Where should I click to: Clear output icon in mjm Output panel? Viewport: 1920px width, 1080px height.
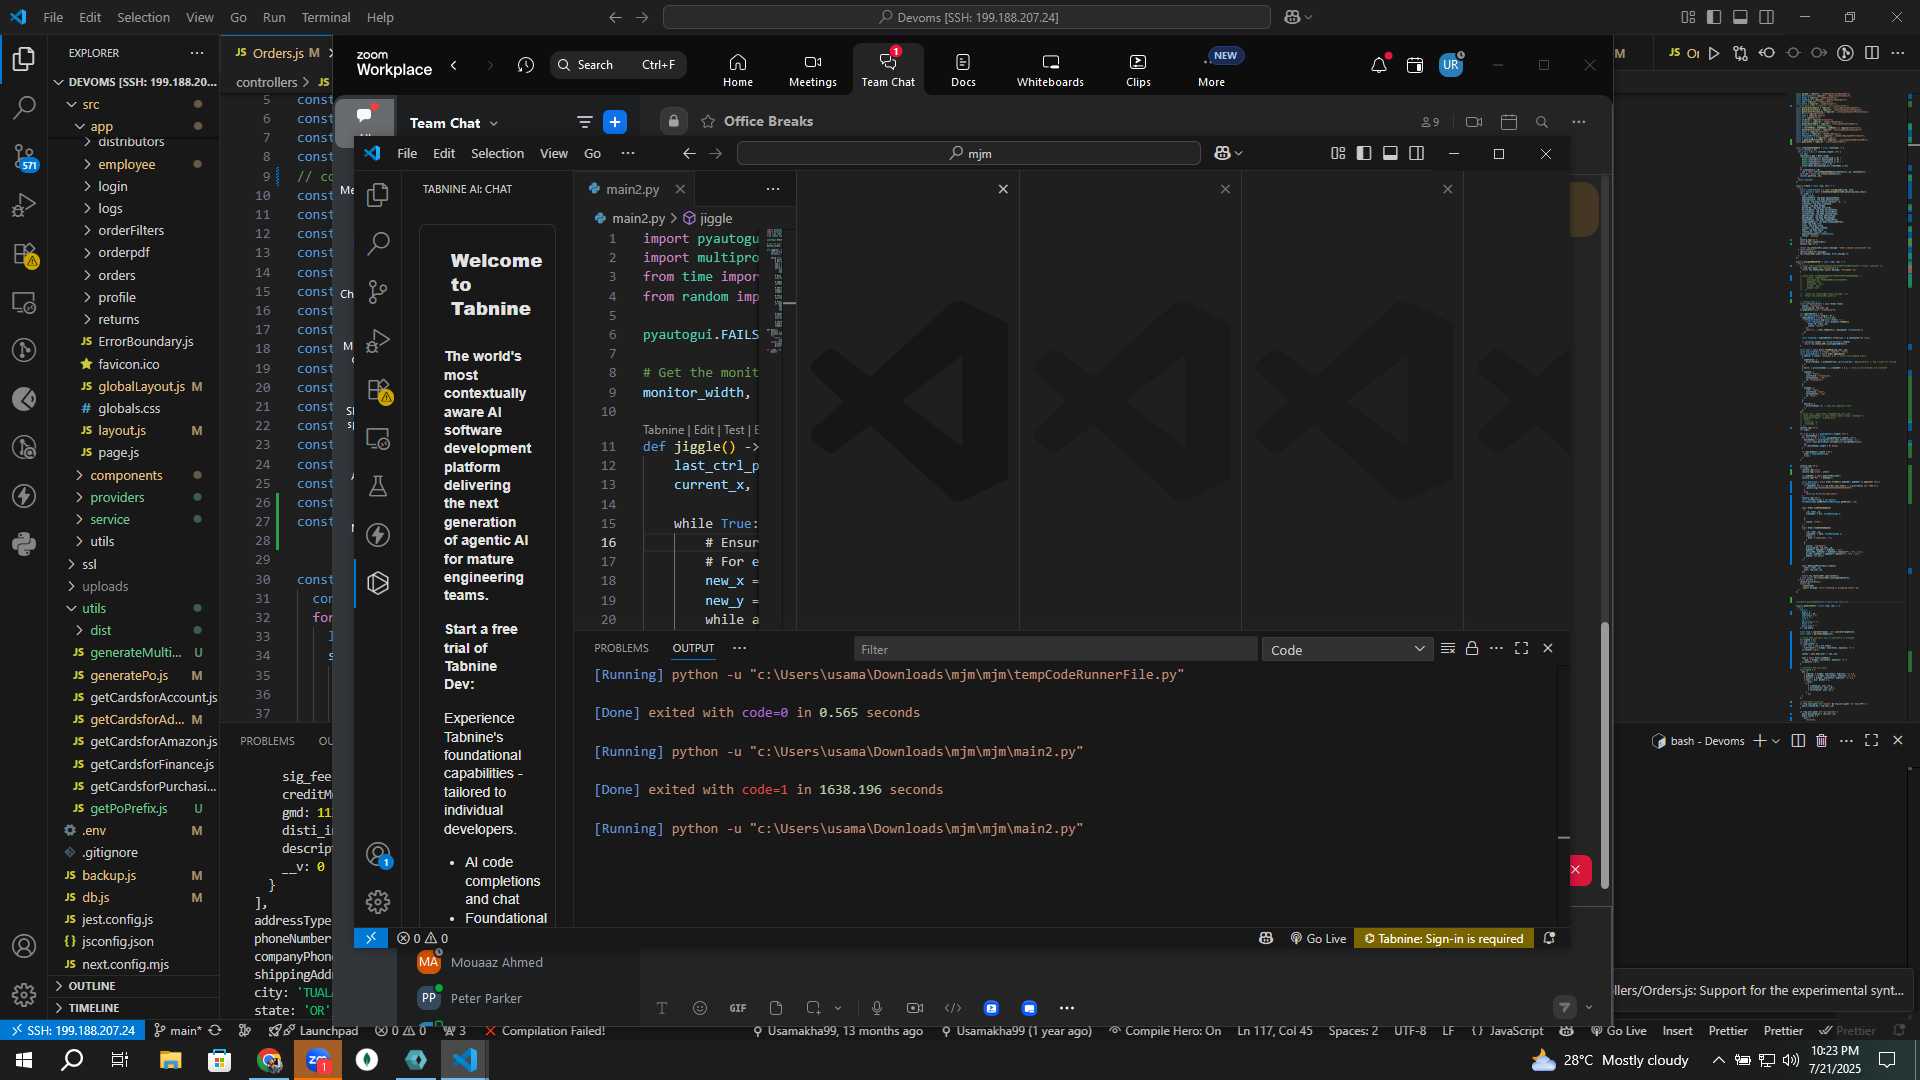point(1447,649)
